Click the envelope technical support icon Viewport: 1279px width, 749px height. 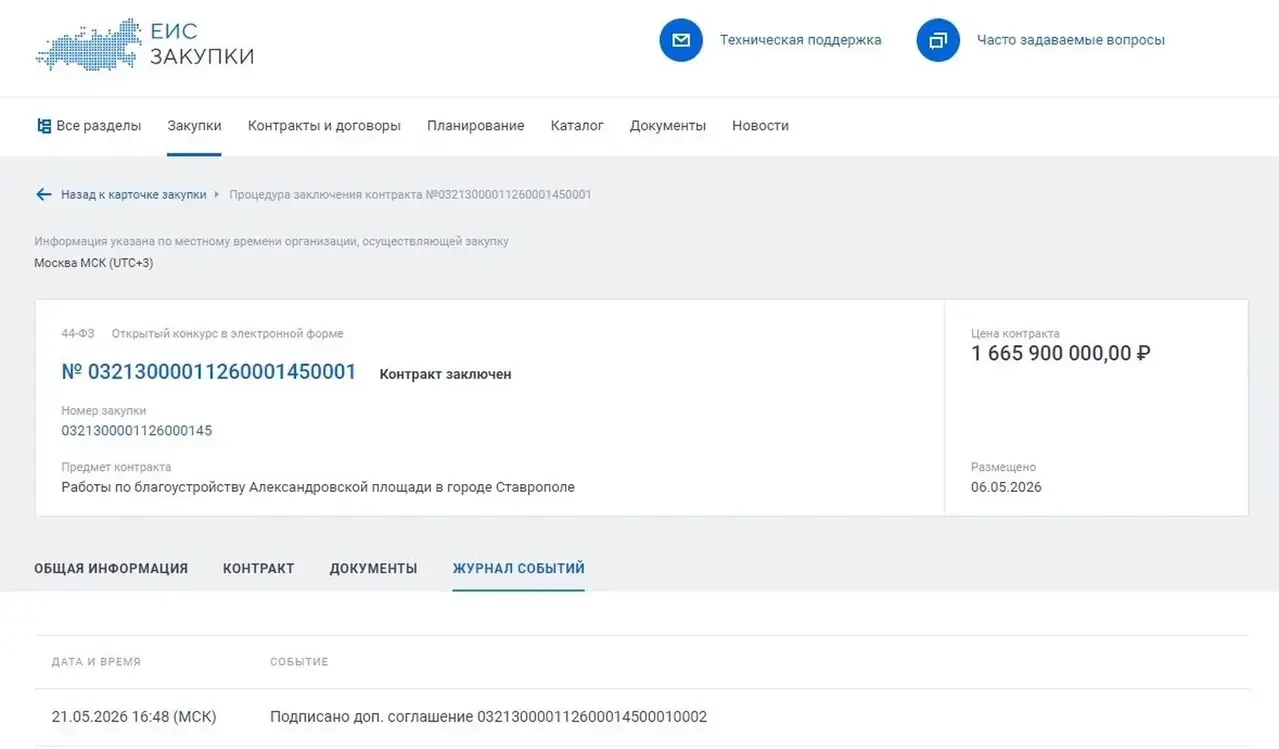(x=681, y=40)
